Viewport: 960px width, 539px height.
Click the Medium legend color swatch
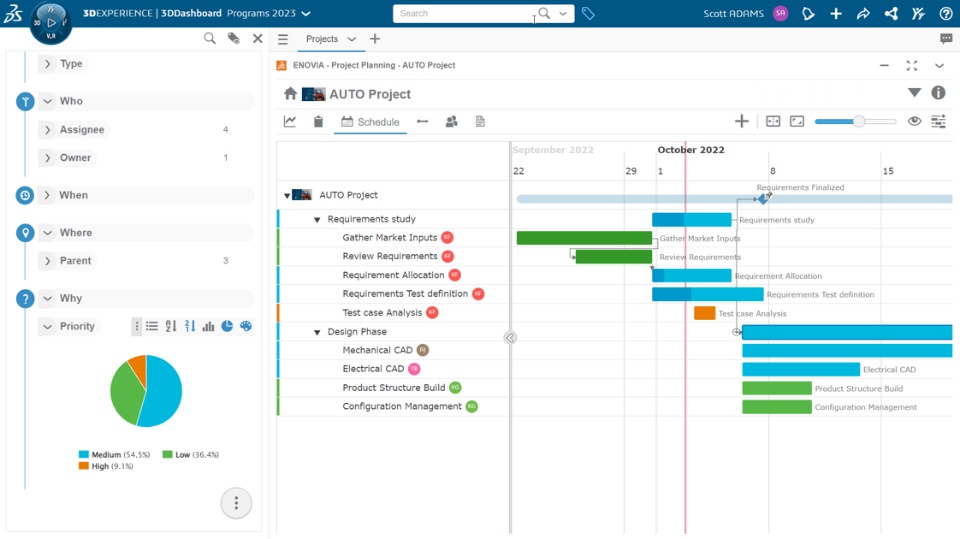[84, 454]
